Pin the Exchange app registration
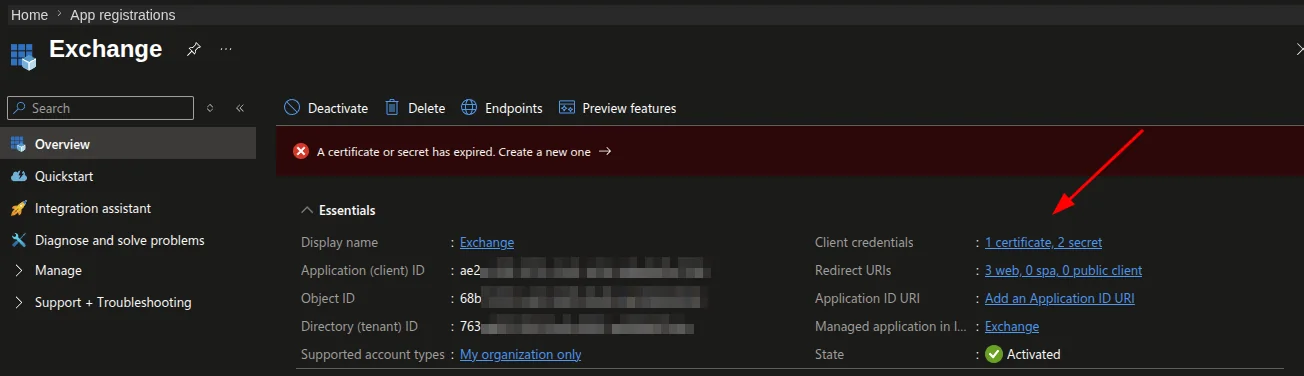 194,49
